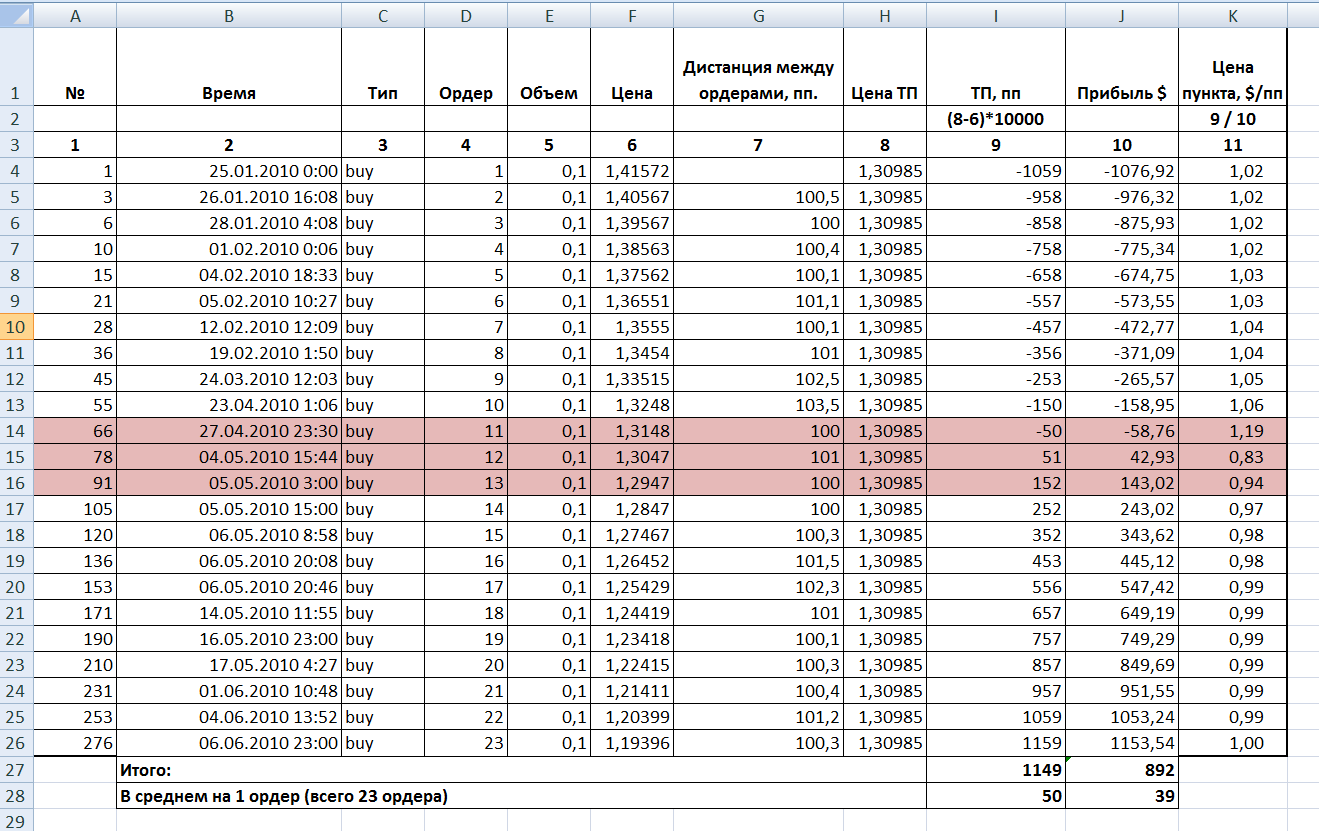
Task: Select total TP cell 1149
Action: [x=996, y=769]
